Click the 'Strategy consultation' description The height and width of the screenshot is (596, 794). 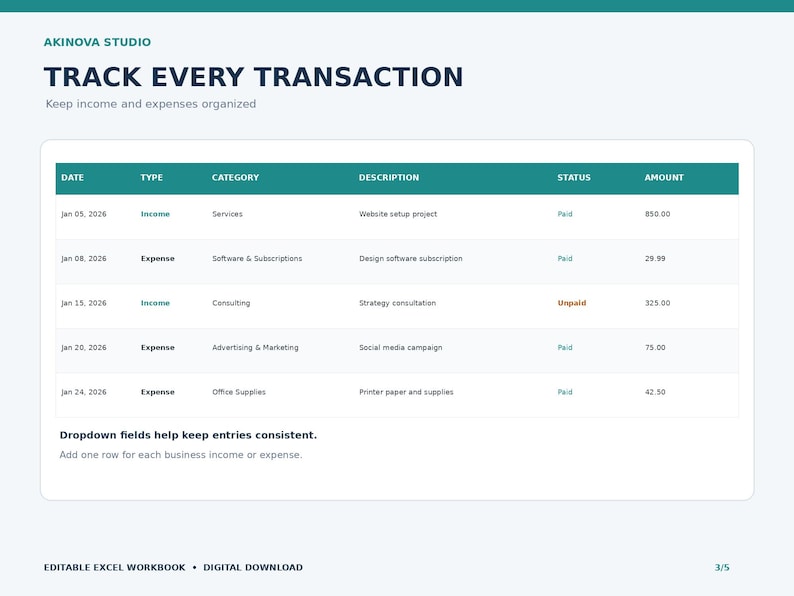click(x=398, y=303)
